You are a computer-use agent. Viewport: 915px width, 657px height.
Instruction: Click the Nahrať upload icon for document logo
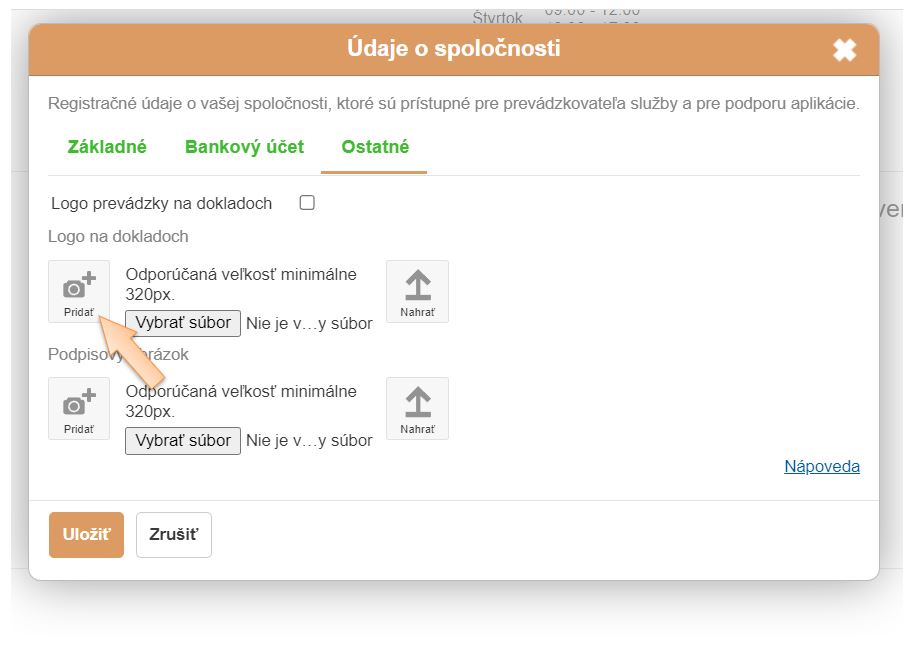pos(417,291)
